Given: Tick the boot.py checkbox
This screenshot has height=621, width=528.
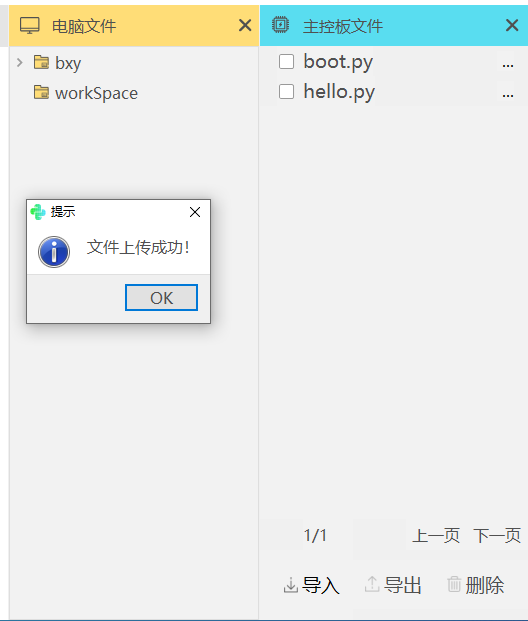Looking at the screenshot, I should 286,62.
